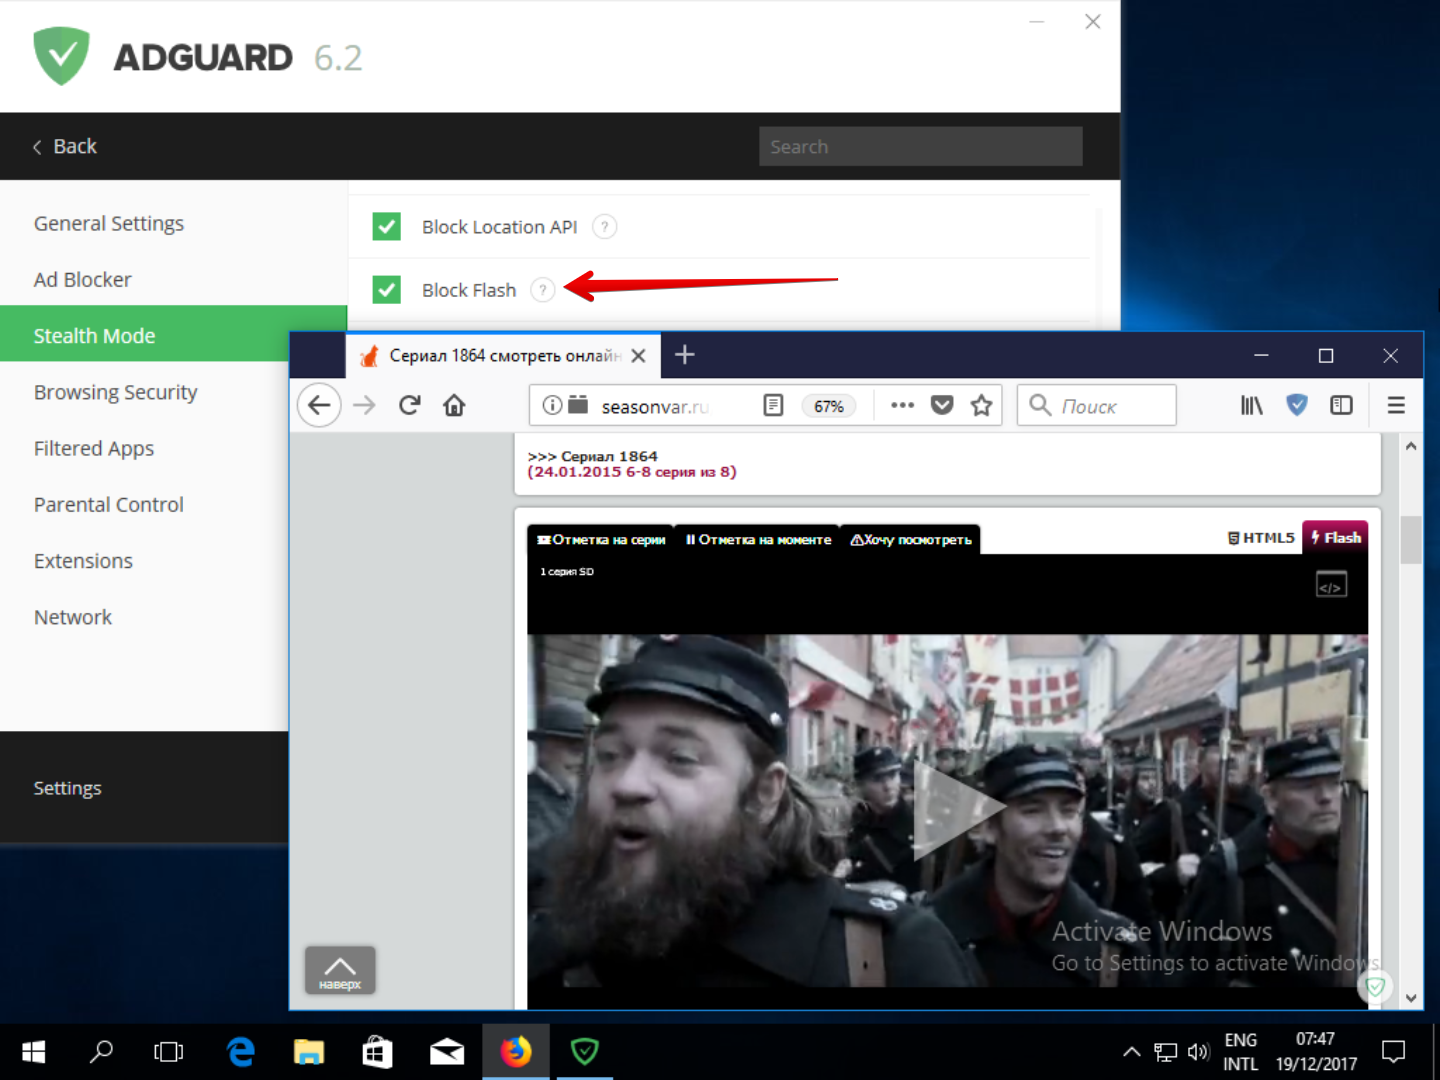Switch the video player to HTML5

pos(1261,537)
